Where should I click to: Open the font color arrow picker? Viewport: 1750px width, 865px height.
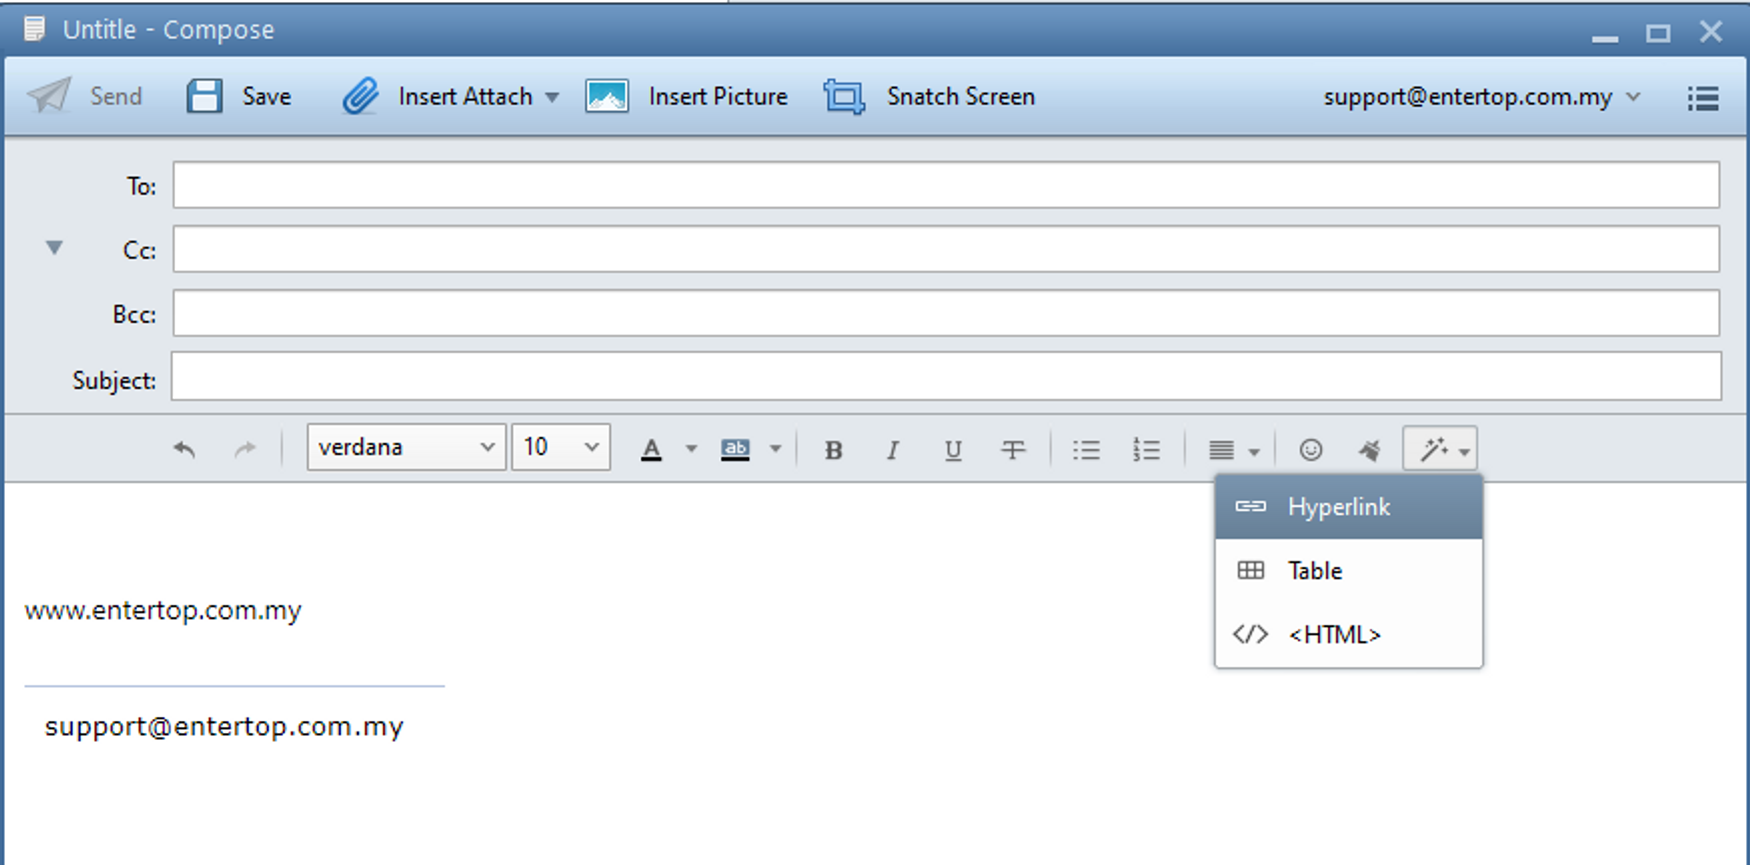click(691, 449)
